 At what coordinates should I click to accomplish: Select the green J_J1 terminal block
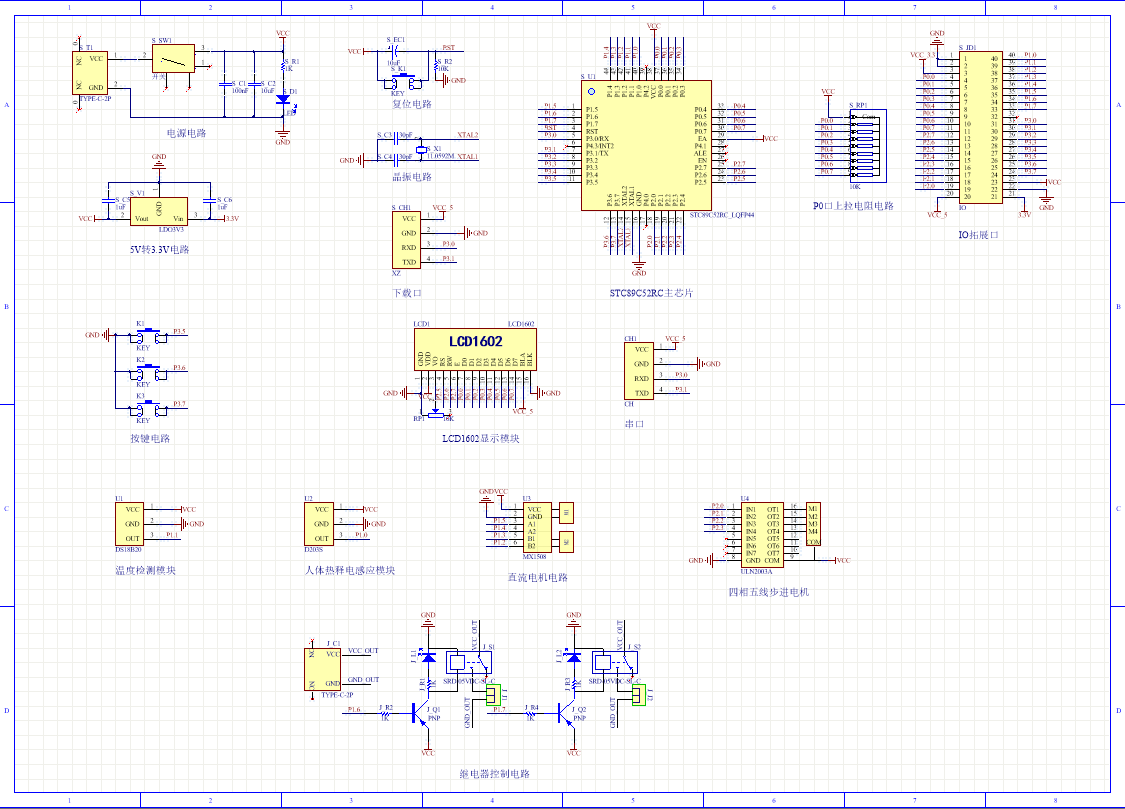(493, 694)
